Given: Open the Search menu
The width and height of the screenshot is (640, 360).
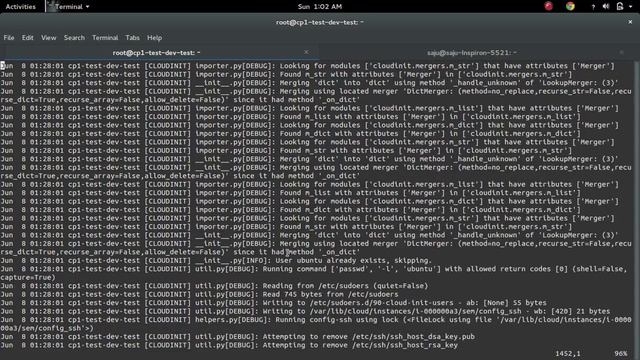Looking at the screenshot, I should [74, 38].
